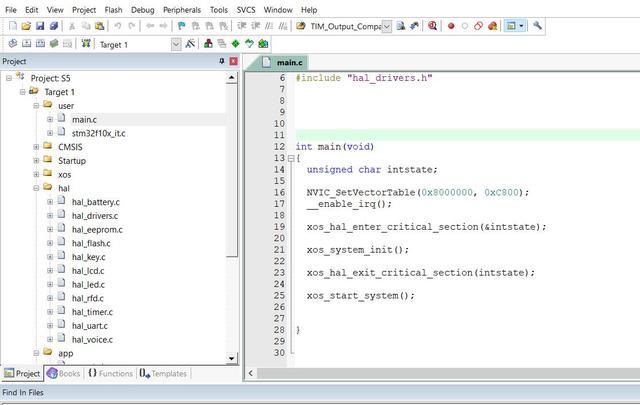Select the main.c editor tab
This screenshot has height=405, width=640.
tap(283, 62)
